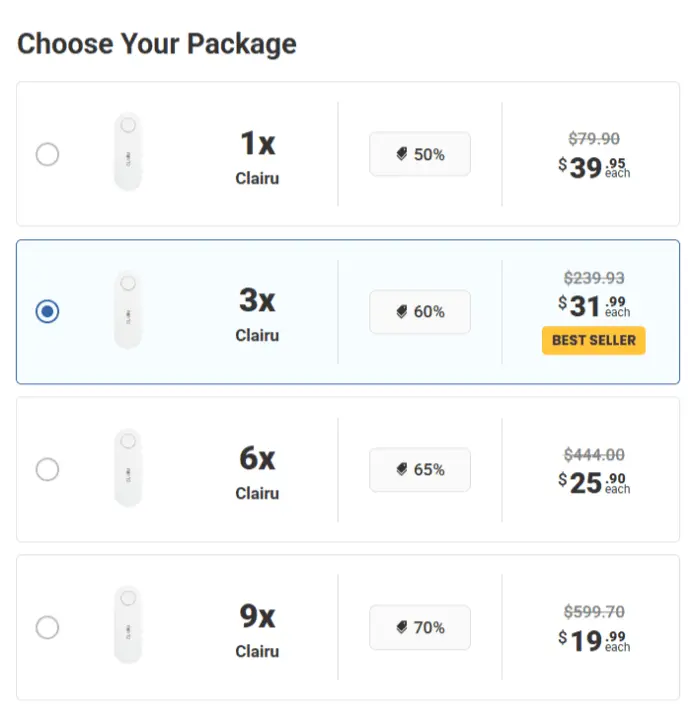Click the 3x package product image
Viewport: 695px width, 719px height.
[128, 310]
